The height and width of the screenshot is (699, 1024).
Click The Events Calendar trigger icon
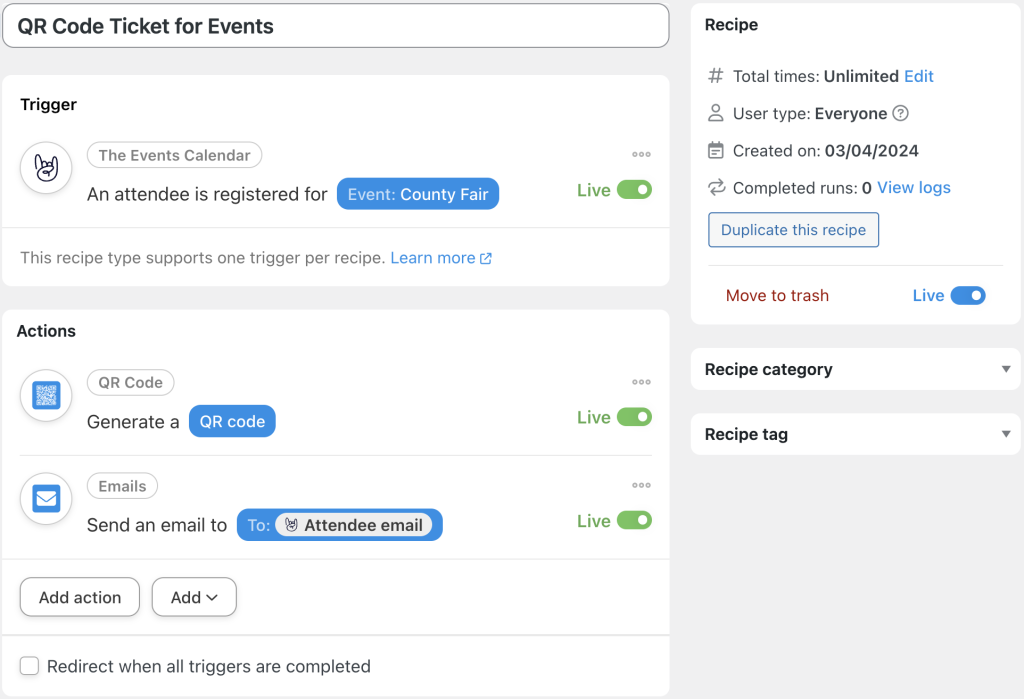47,167
